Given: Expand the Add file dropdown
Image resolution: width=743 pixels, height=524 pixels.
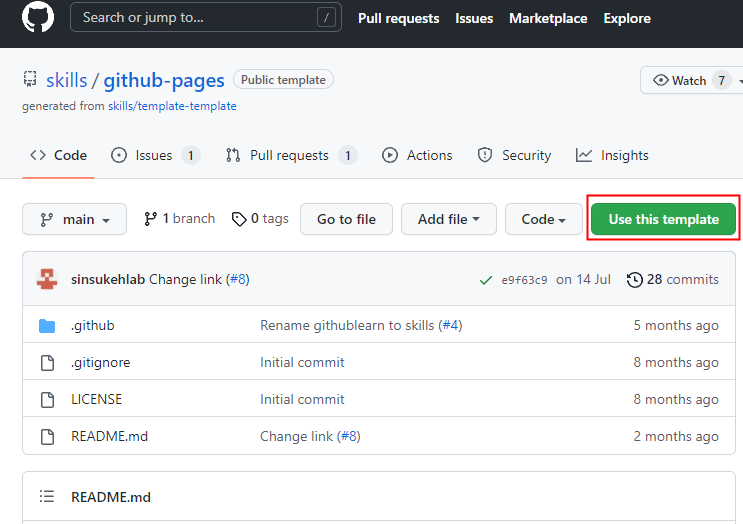Looking at the screenshot, I should pyautogui.click(x=448, y=219).
